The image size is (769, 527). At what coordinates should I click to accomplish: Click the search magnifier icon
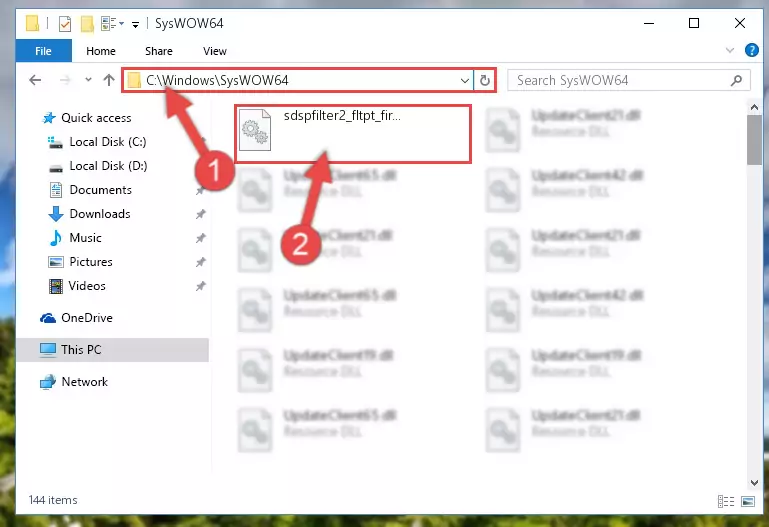(x=736, y=80)
